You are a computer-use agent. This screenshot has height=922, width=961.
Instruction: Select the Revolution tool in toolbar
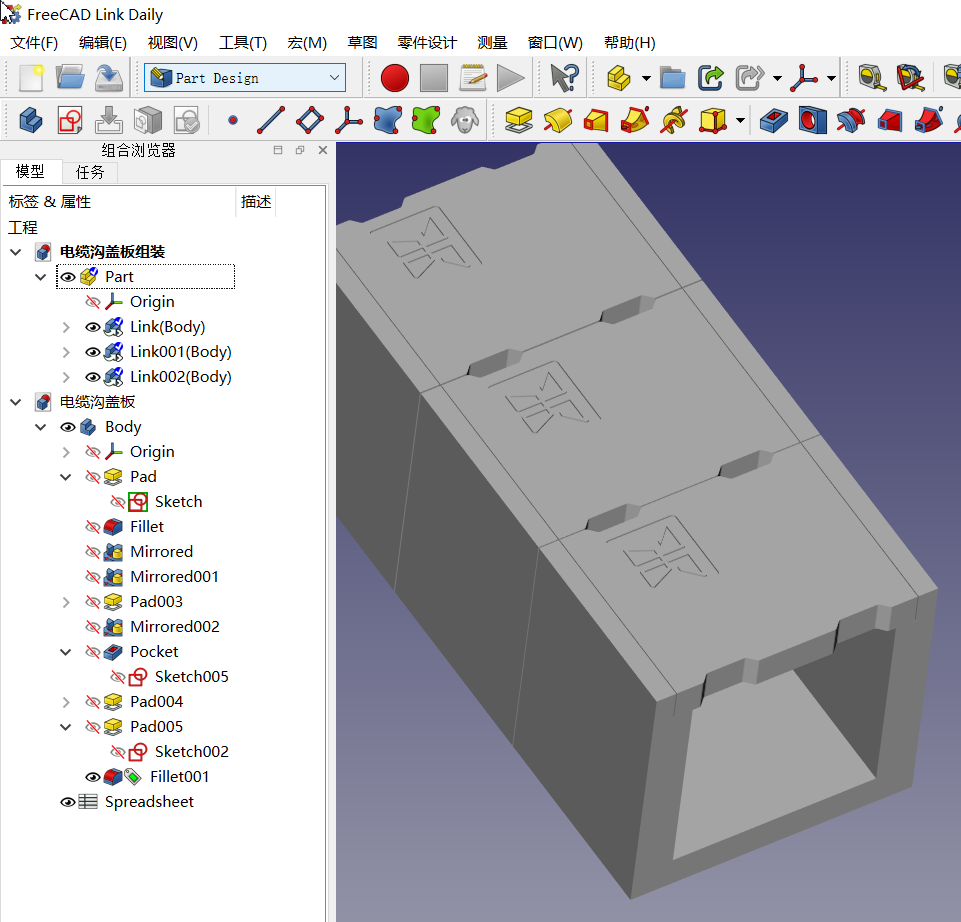[557, 121]
